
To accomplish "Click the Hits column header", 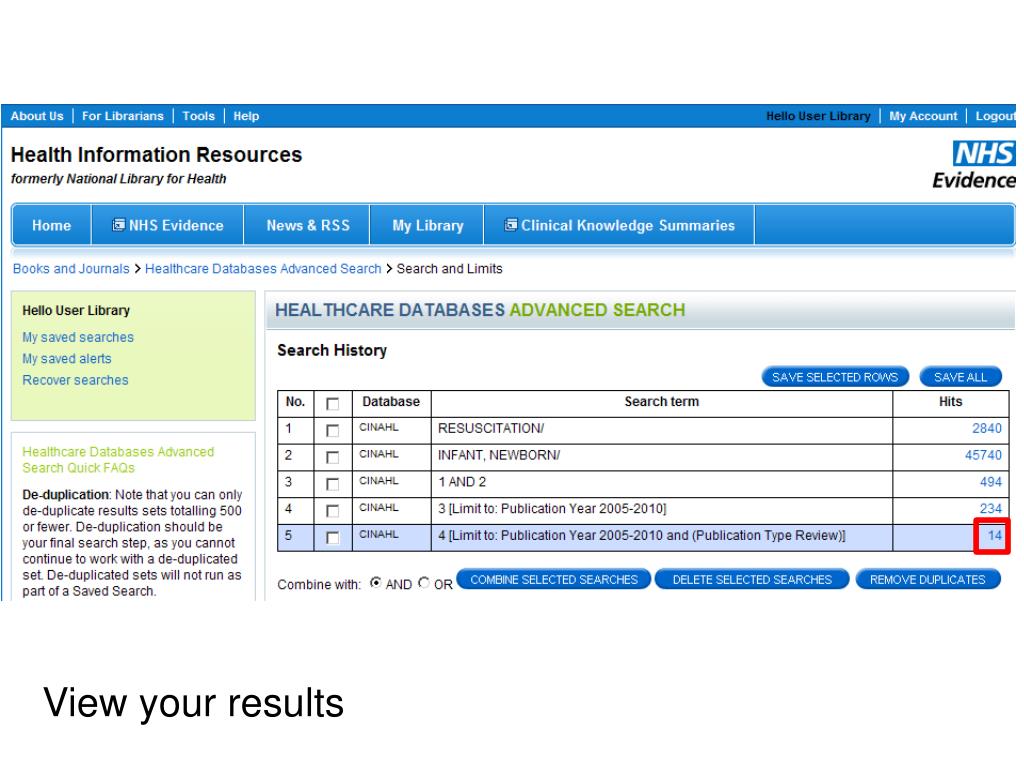I will 951,402.
